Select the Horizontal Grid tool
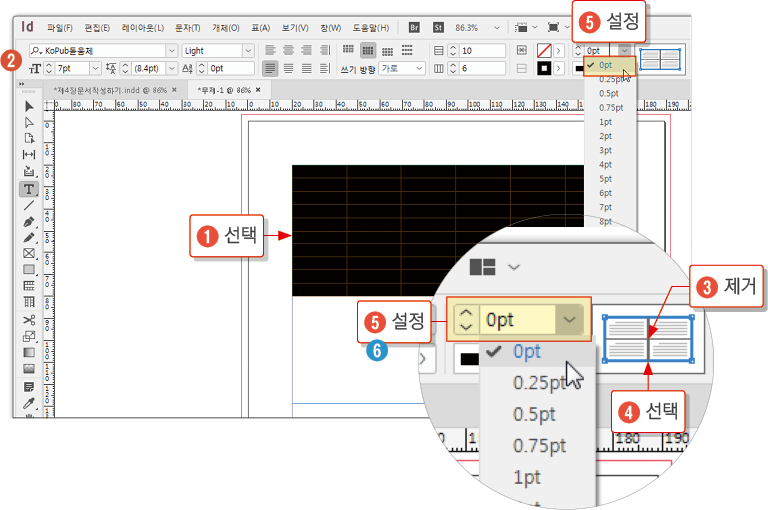Image resolution: width=768 pixels, height=510 pixels. [29, 286]
